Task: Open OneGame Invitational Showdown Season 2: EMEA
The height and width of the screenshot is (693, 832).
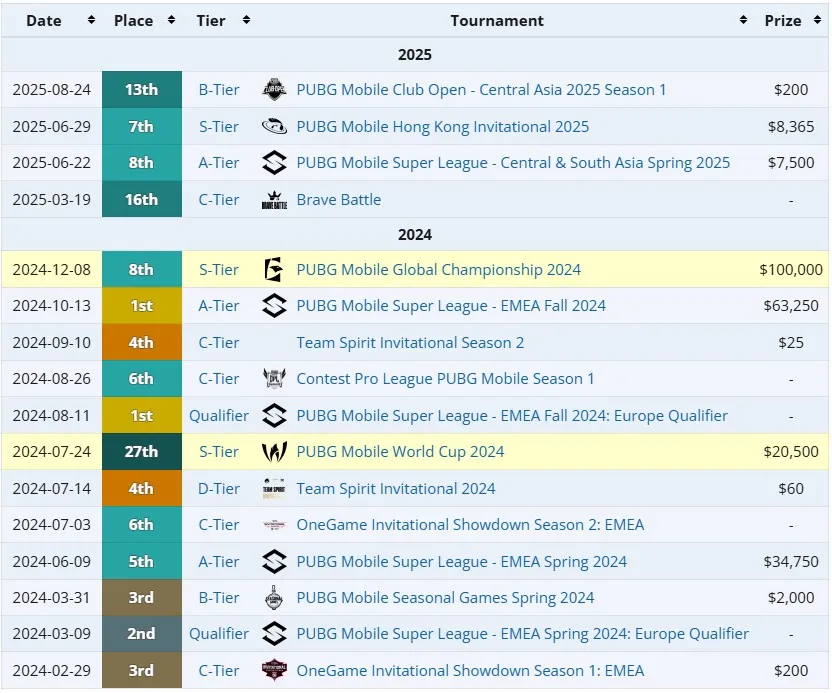Action: [470, 525]
